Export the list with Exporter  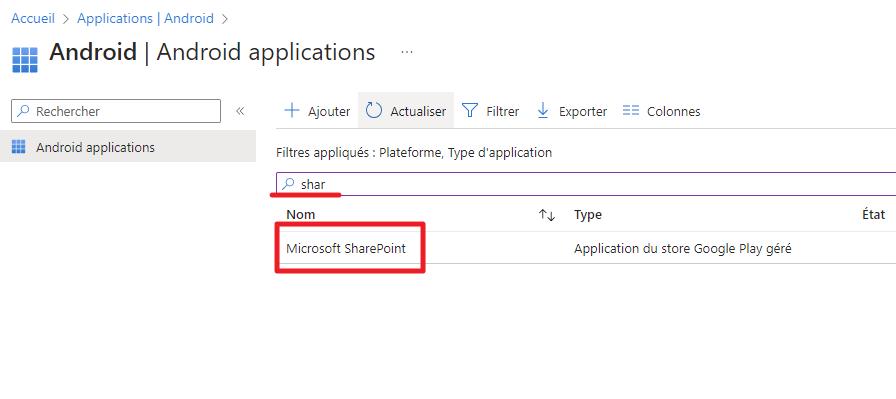[x=571, y=111]
